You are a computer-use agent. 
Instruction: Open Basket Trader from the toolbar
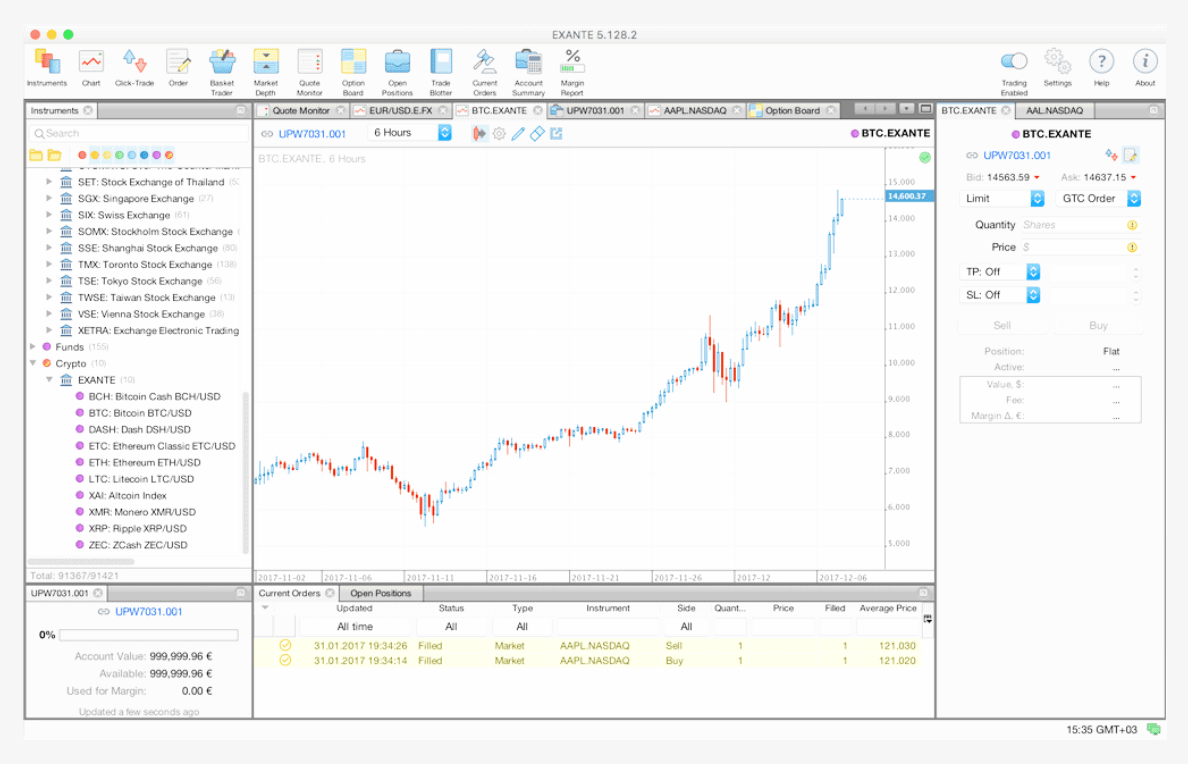222,72
